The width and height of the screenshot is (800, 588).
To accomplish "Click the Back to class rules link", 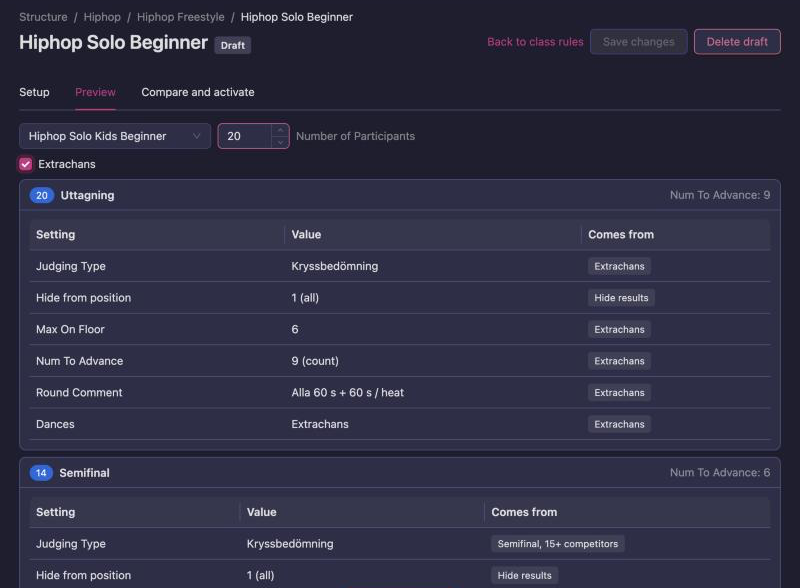I will (535, 42).
